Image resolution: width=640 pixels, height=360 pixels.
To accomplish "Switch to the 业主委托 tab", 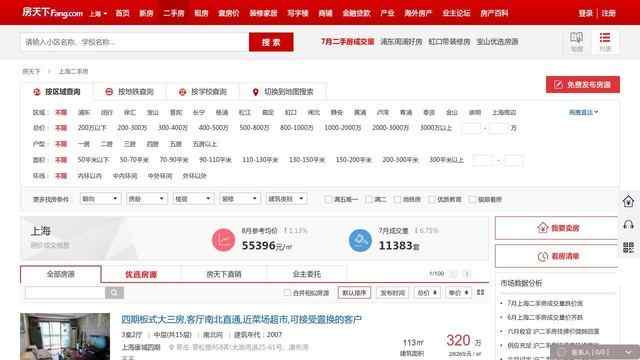I will tap(307, 274).
